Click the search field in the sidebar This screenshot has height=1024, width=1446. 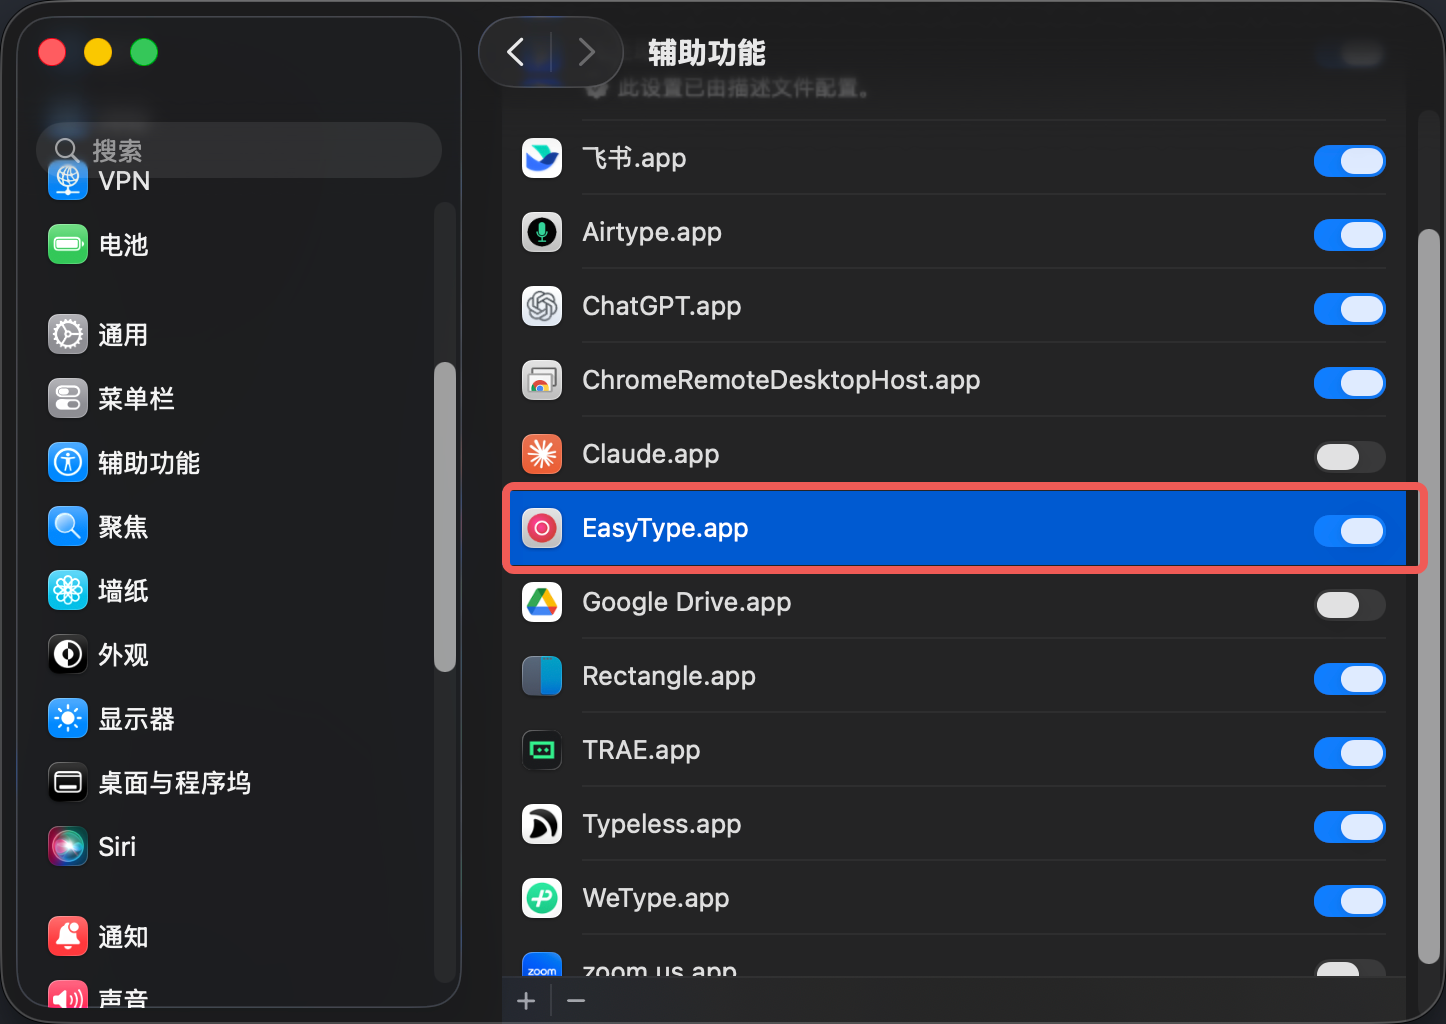(x=239, y=149)
